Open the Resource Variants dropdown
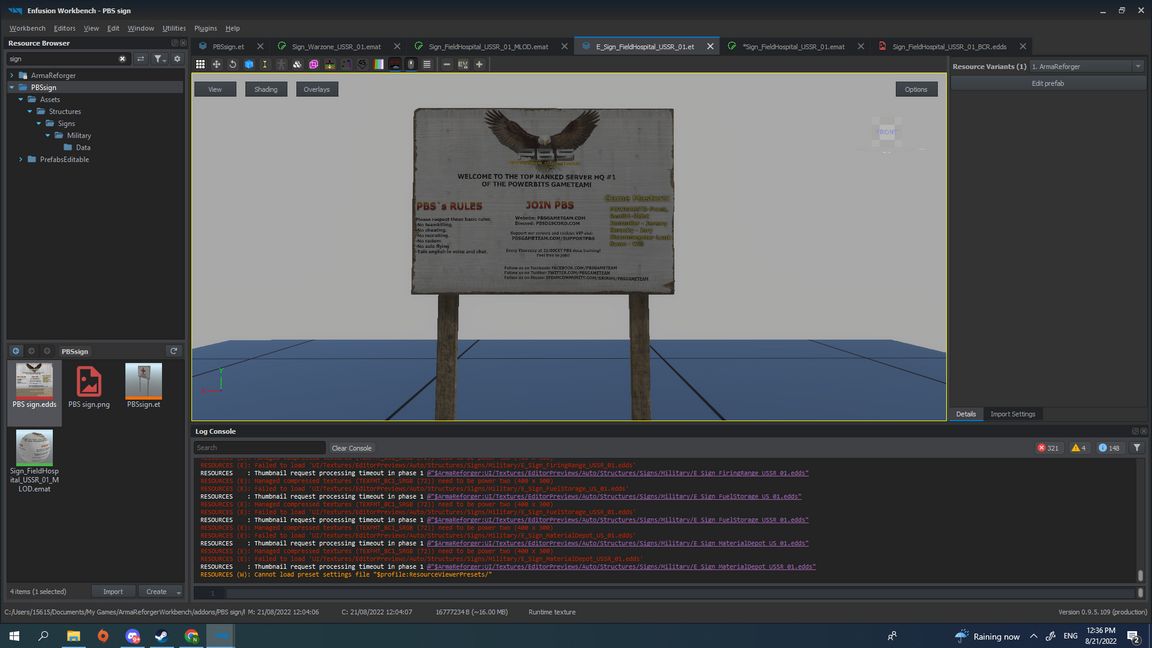This screenshot has width=1152, height=648. point(1087,66)
